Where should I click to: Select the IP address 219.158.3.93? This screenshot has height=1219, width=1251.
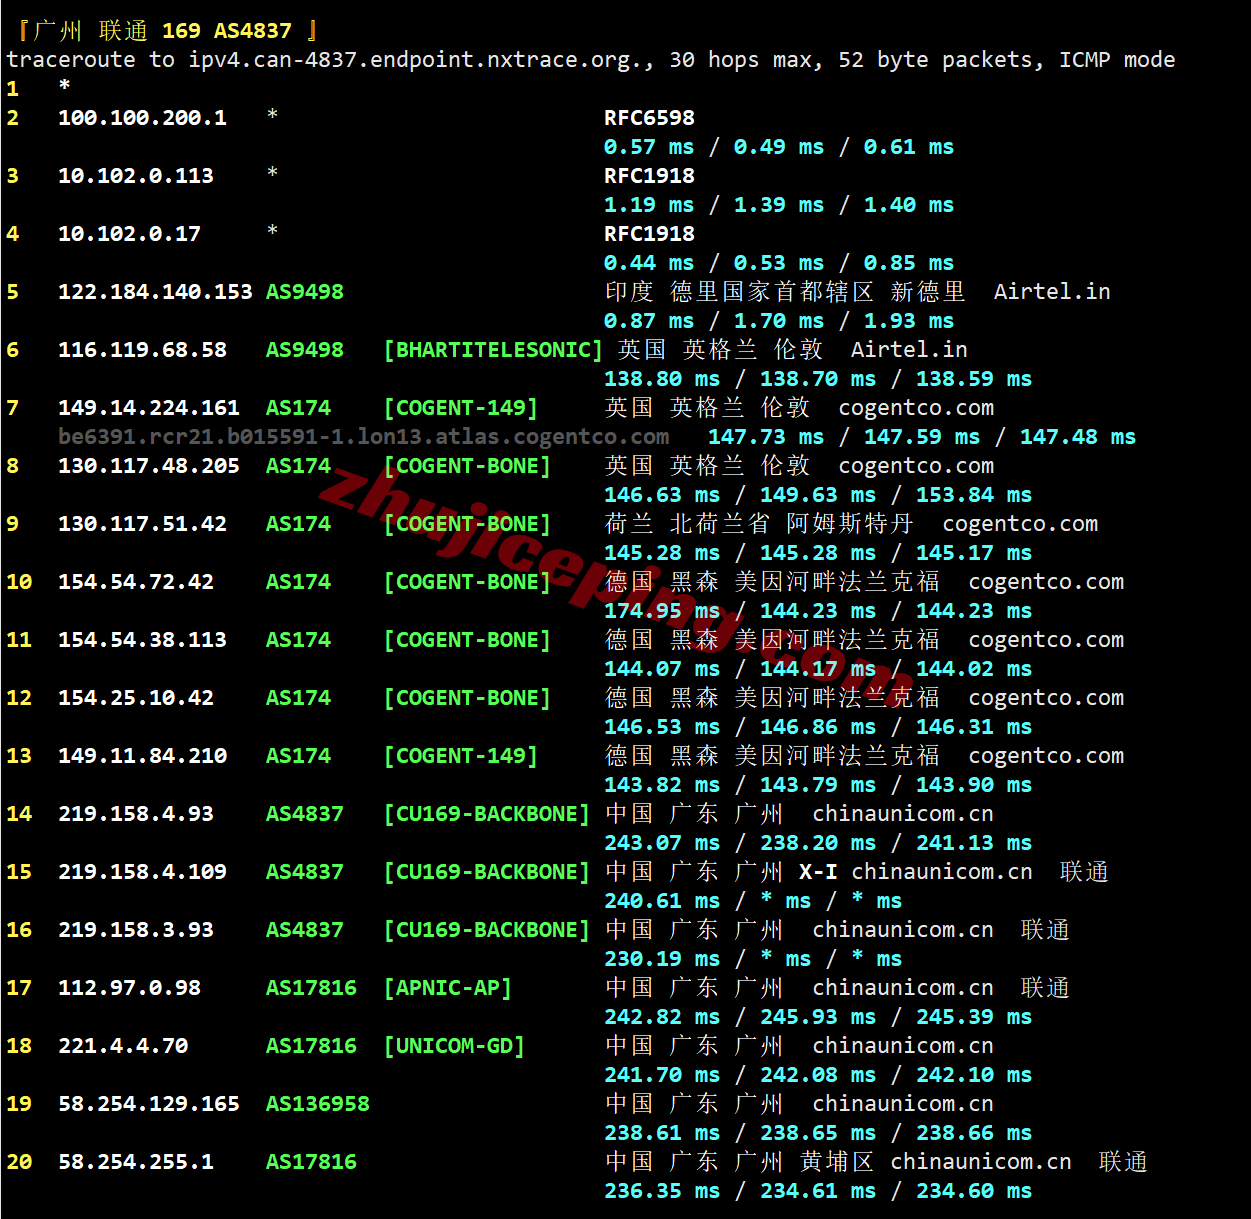tap(136, 930)
